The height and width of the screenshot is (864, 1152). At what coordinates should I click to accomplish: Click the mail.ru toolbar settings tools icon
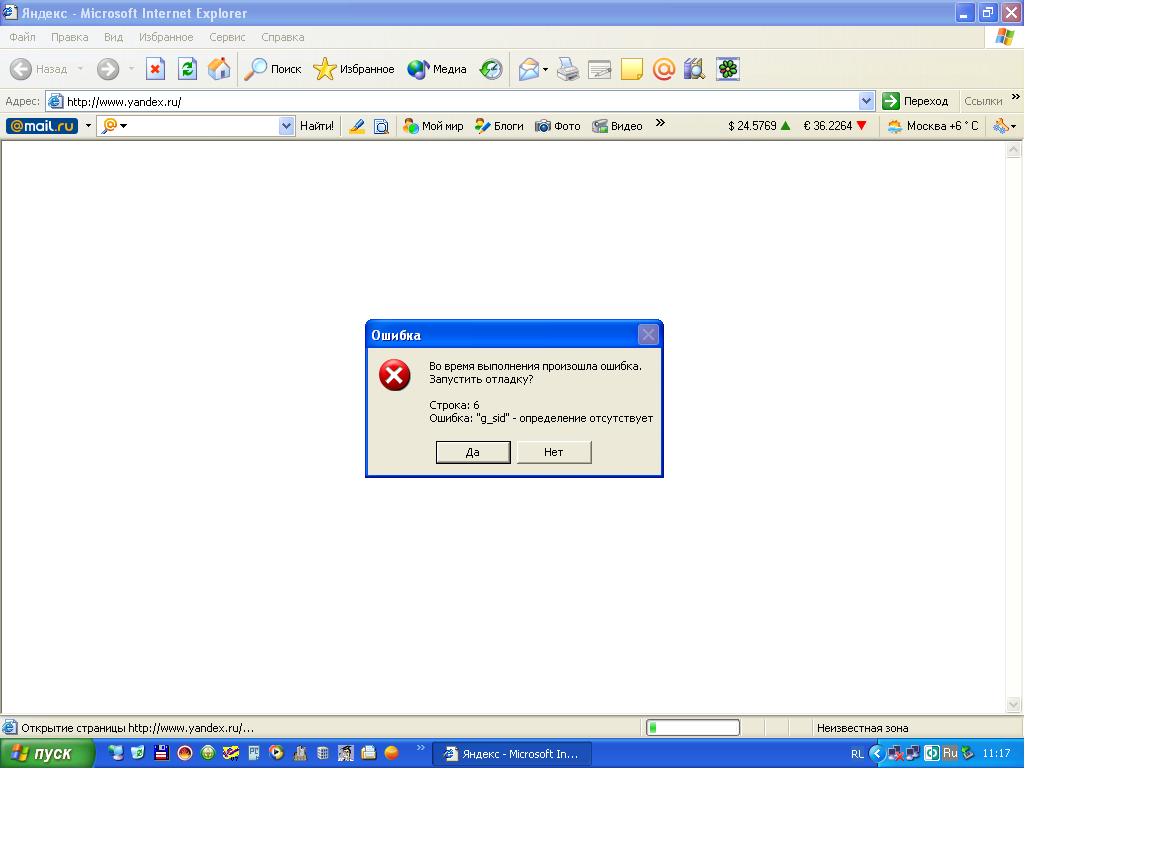(x=1001, y=126)
